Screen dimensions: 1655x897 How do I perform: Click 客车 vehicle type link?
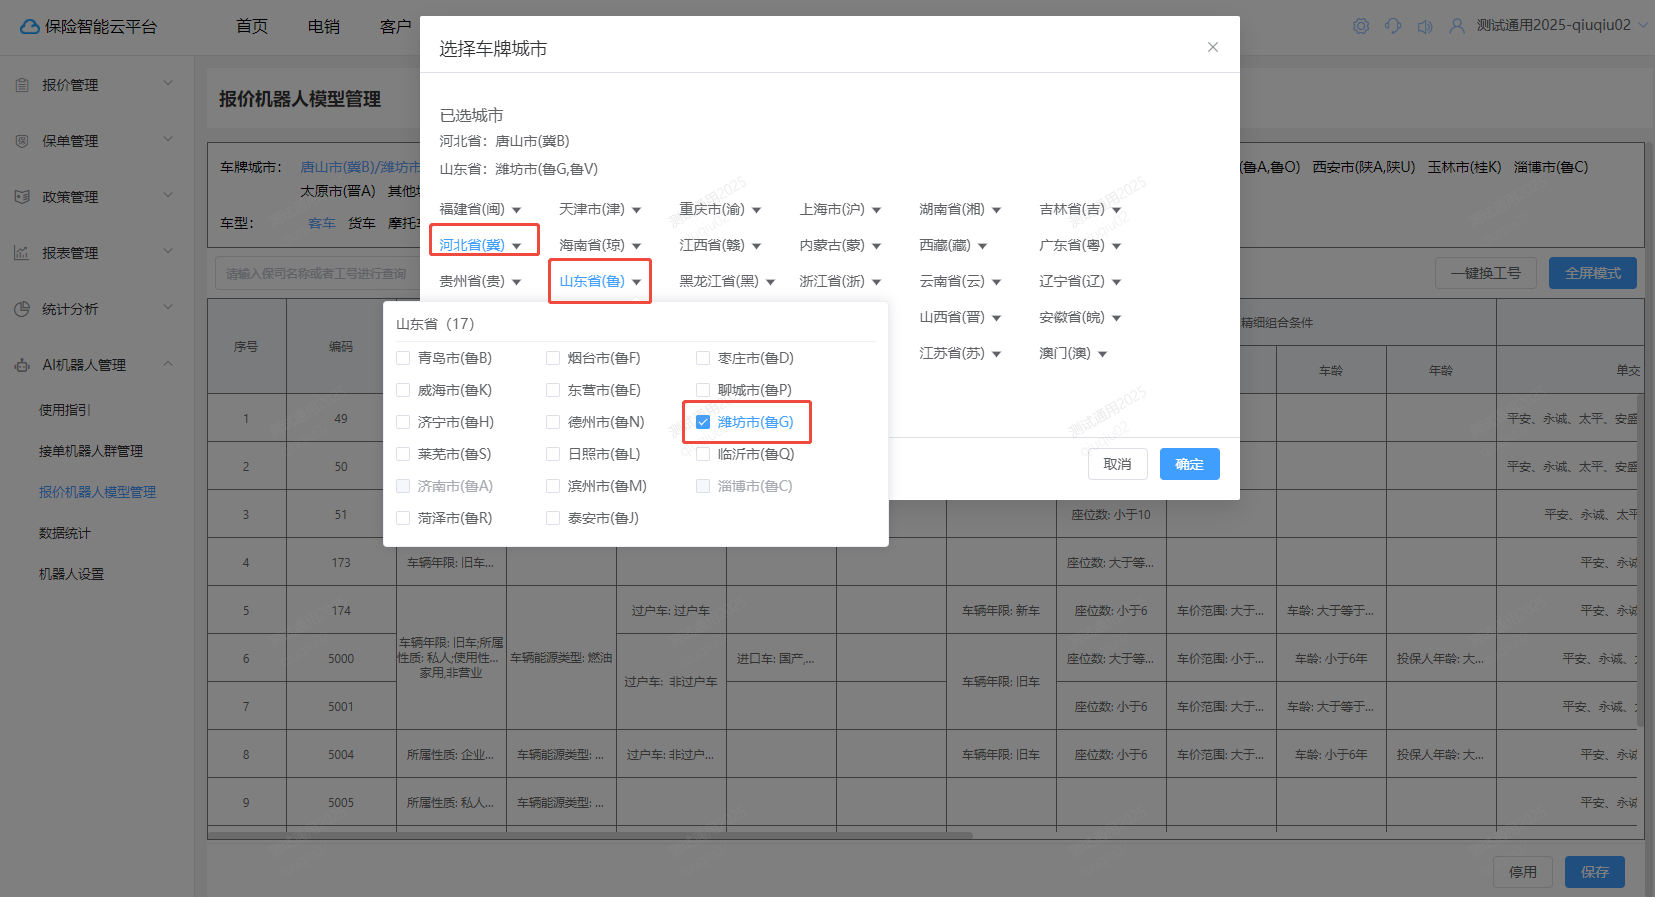[x=322, y=223]
